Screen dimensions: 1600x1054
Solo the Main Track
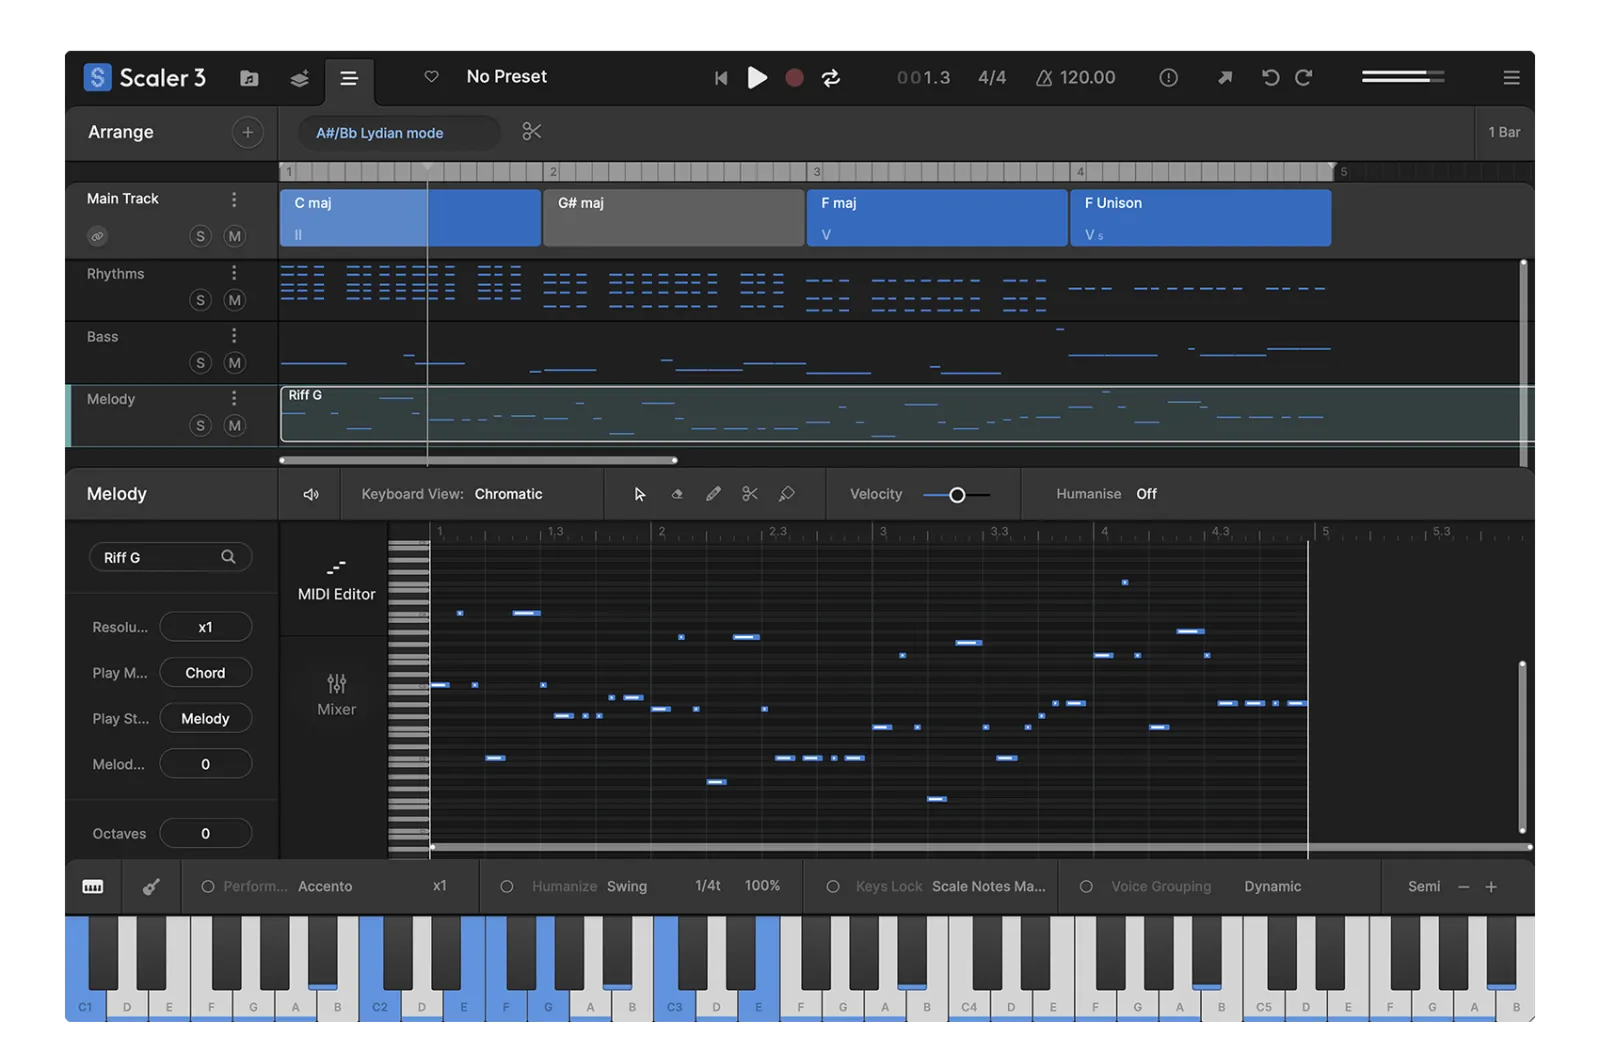[200, 236]
